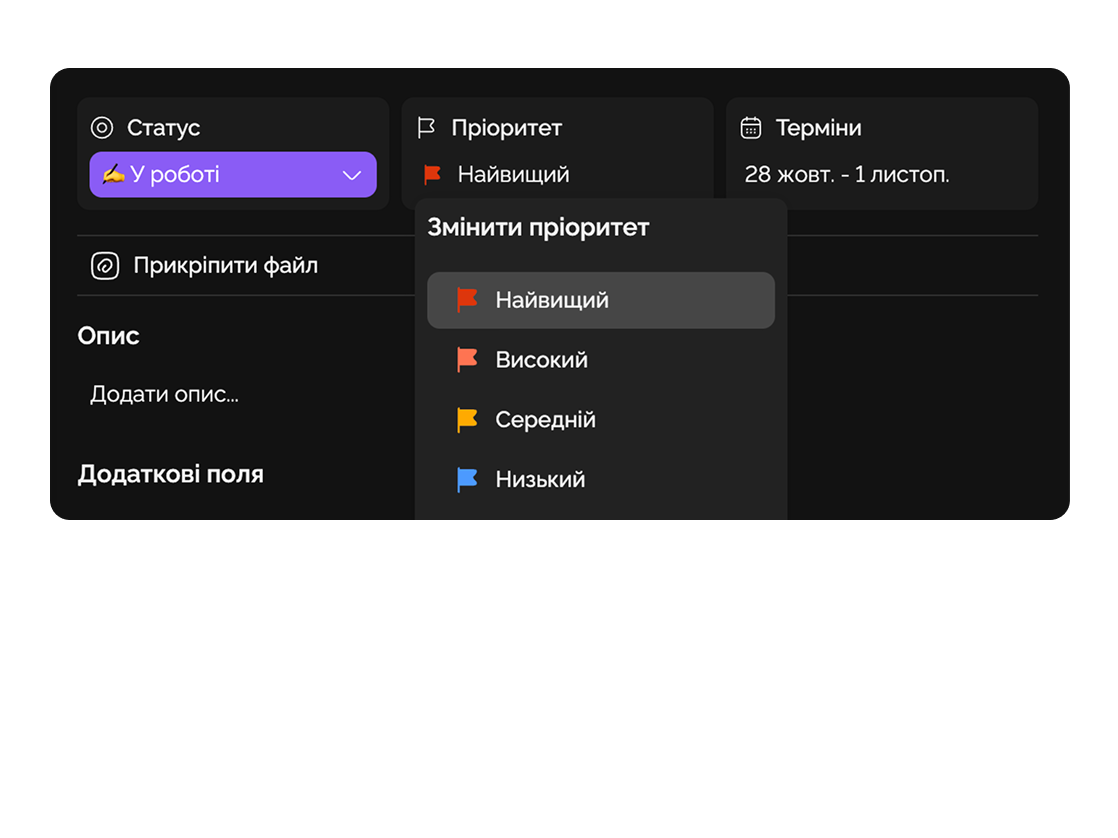Click the red flag beside current priority
The width and height of the screenshot is (1118, 838).
click(x=432, y=175)
